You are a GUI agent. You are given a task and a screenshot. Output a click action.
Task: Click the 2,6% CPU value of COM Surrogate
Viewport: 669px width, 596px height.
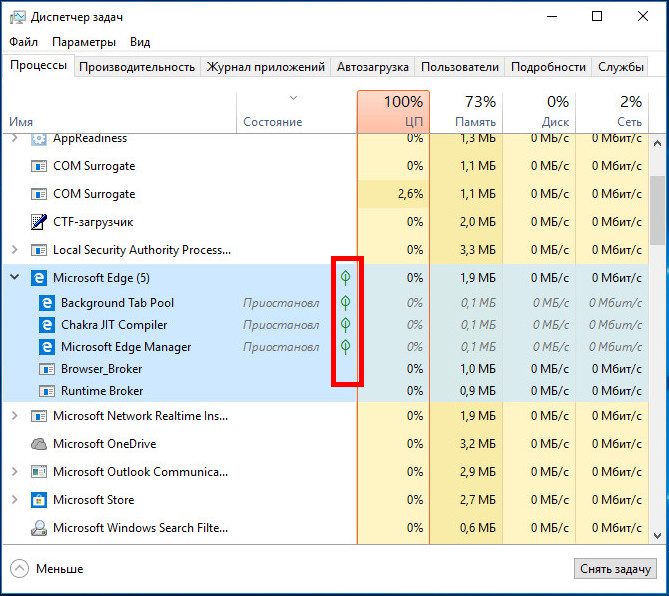pyautogui.click(x=410, y=194)
